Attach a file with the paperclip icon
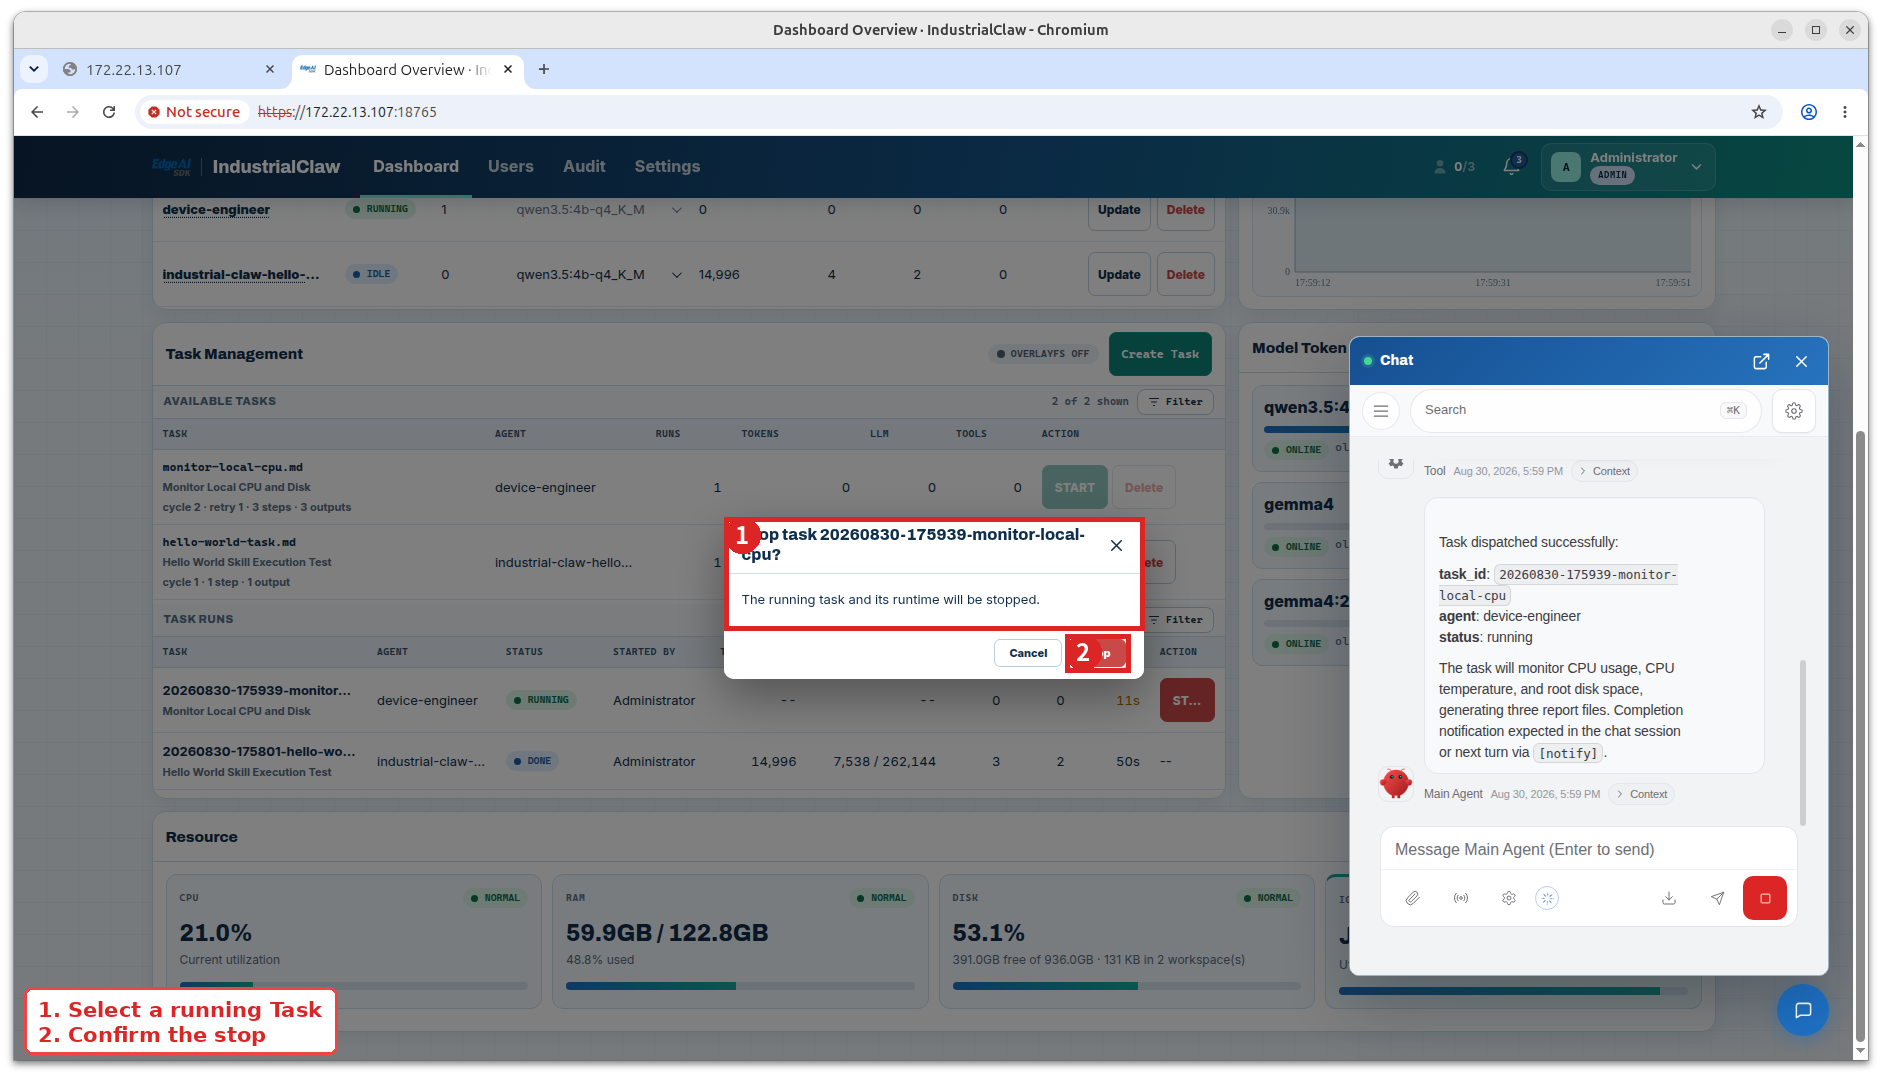1882x1077 pixels. tap(1412, 898)
